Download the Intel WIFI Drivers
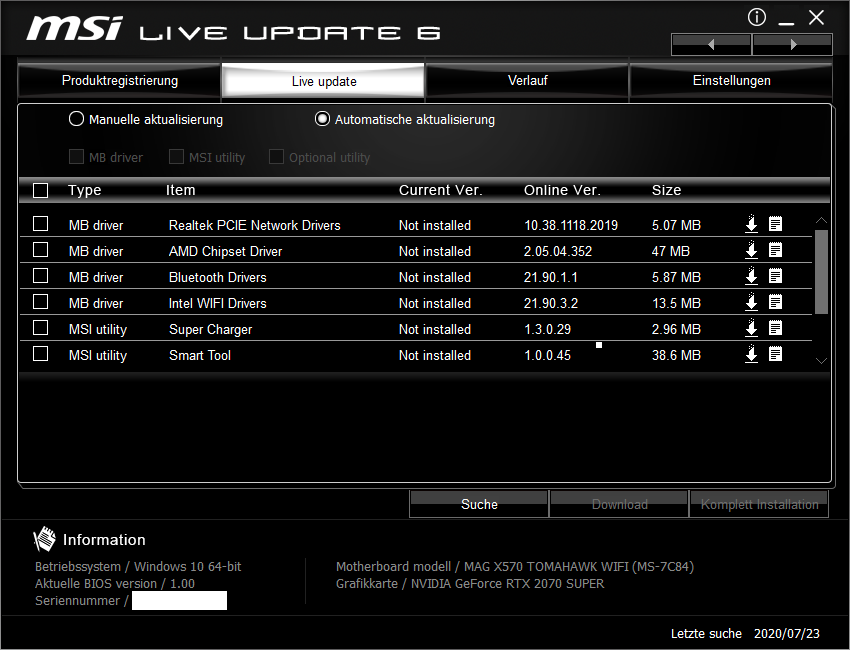The width and height of the screenshot is (850, 650). pos(751,302)
